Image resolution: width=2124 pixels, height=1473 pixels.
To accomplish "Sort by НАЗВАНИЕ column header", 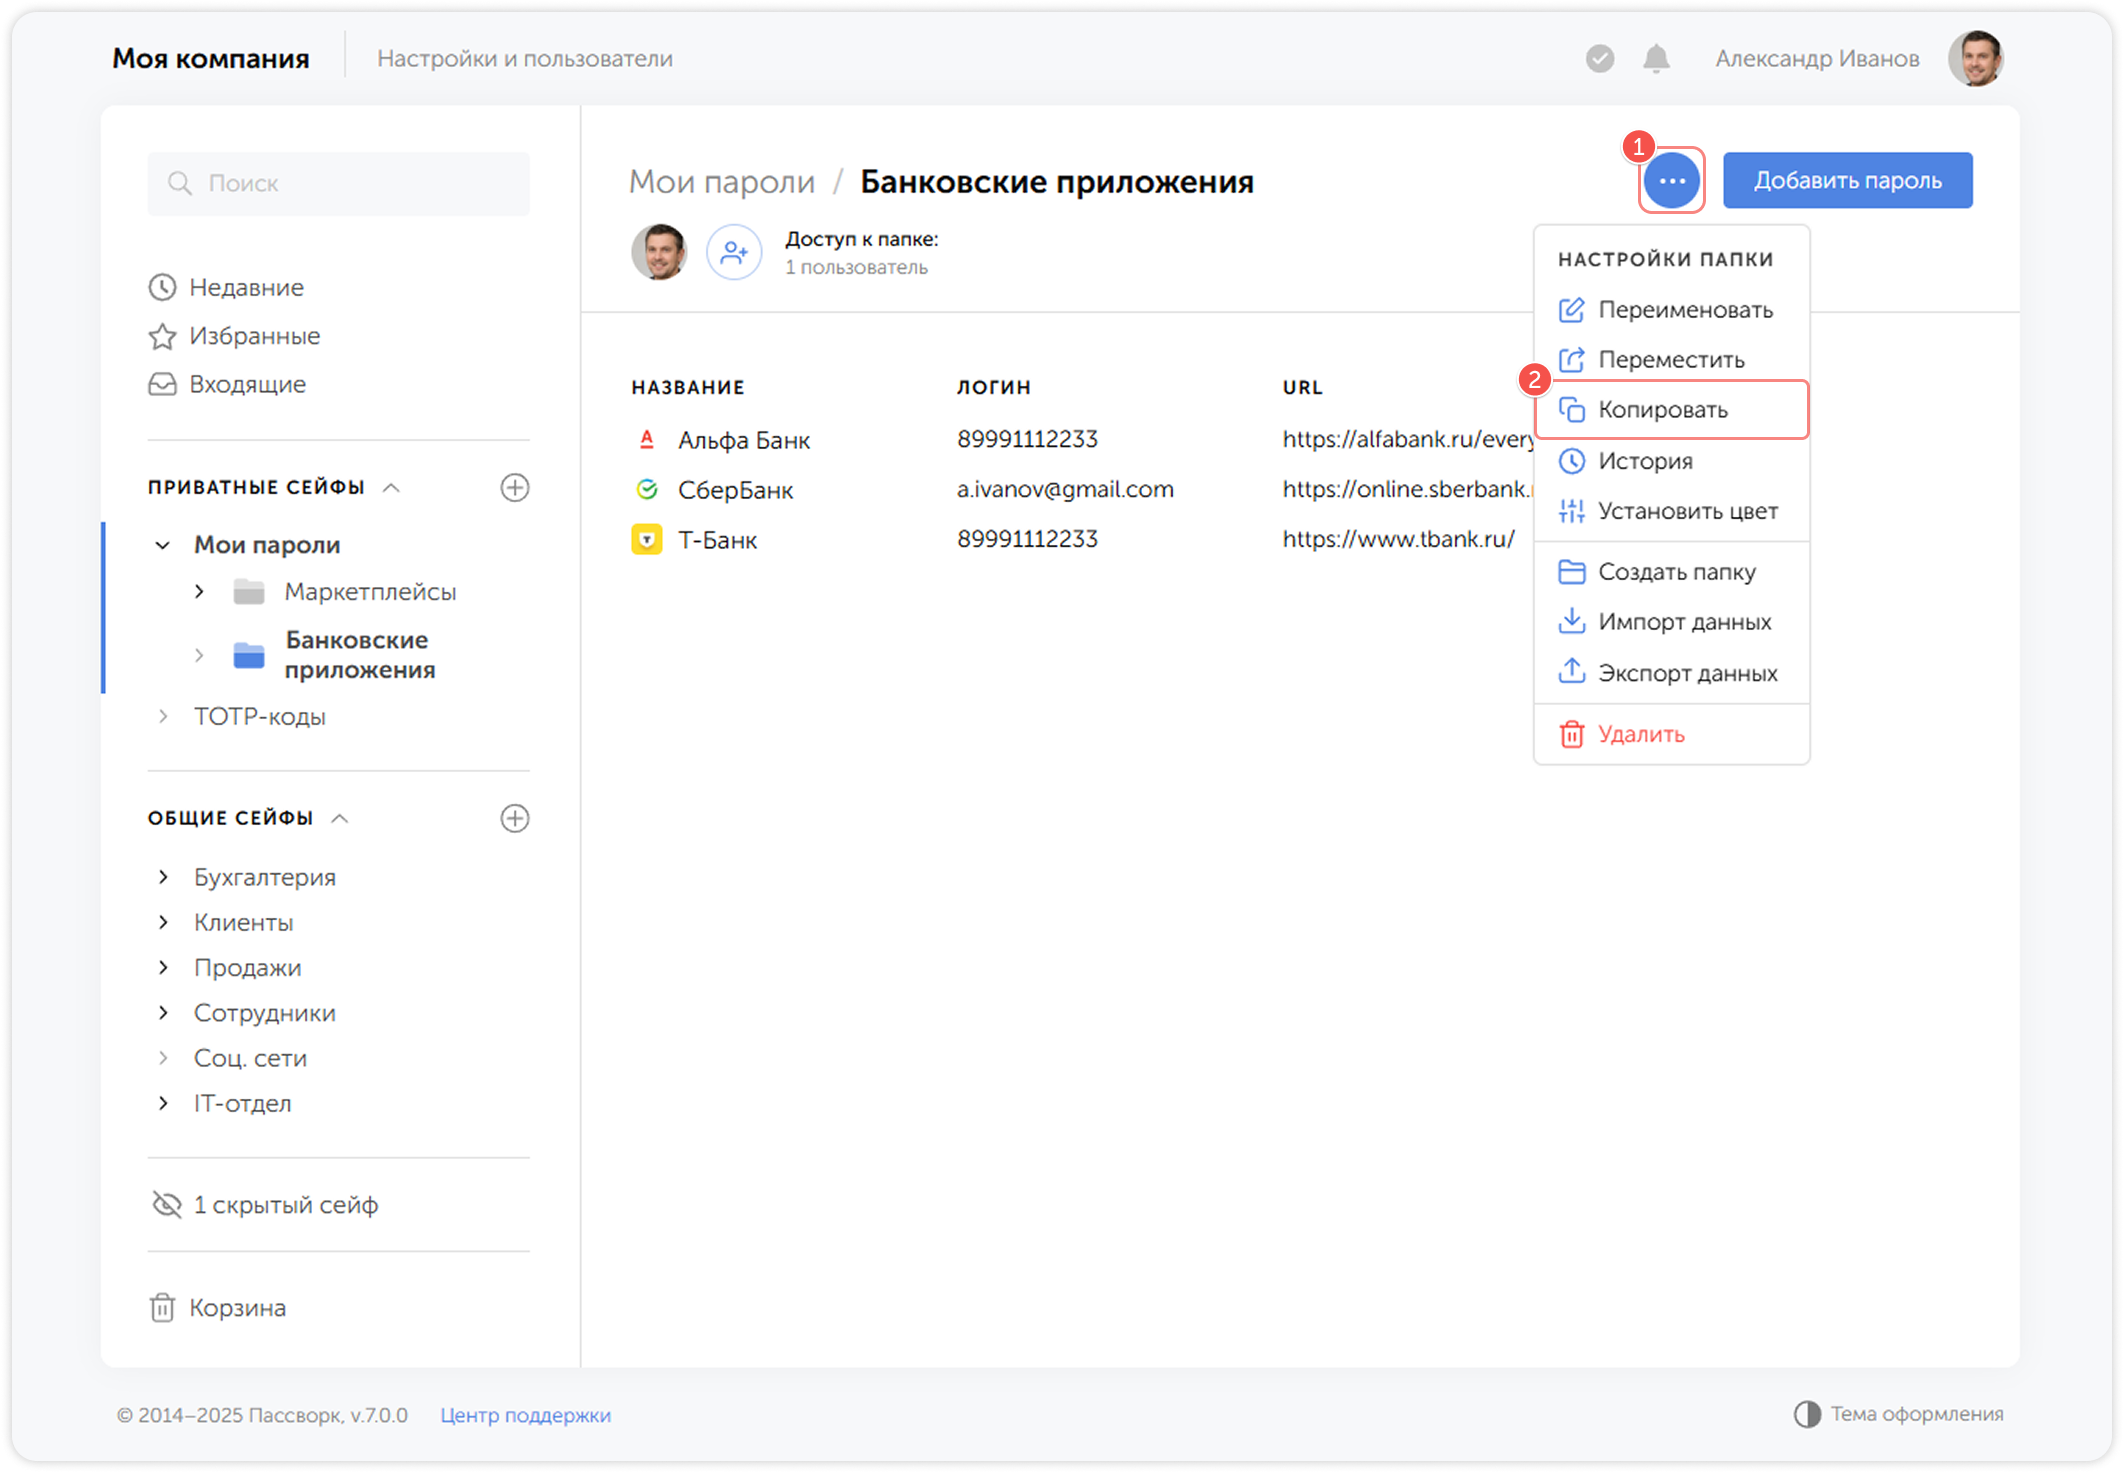I will click(688, 388).
